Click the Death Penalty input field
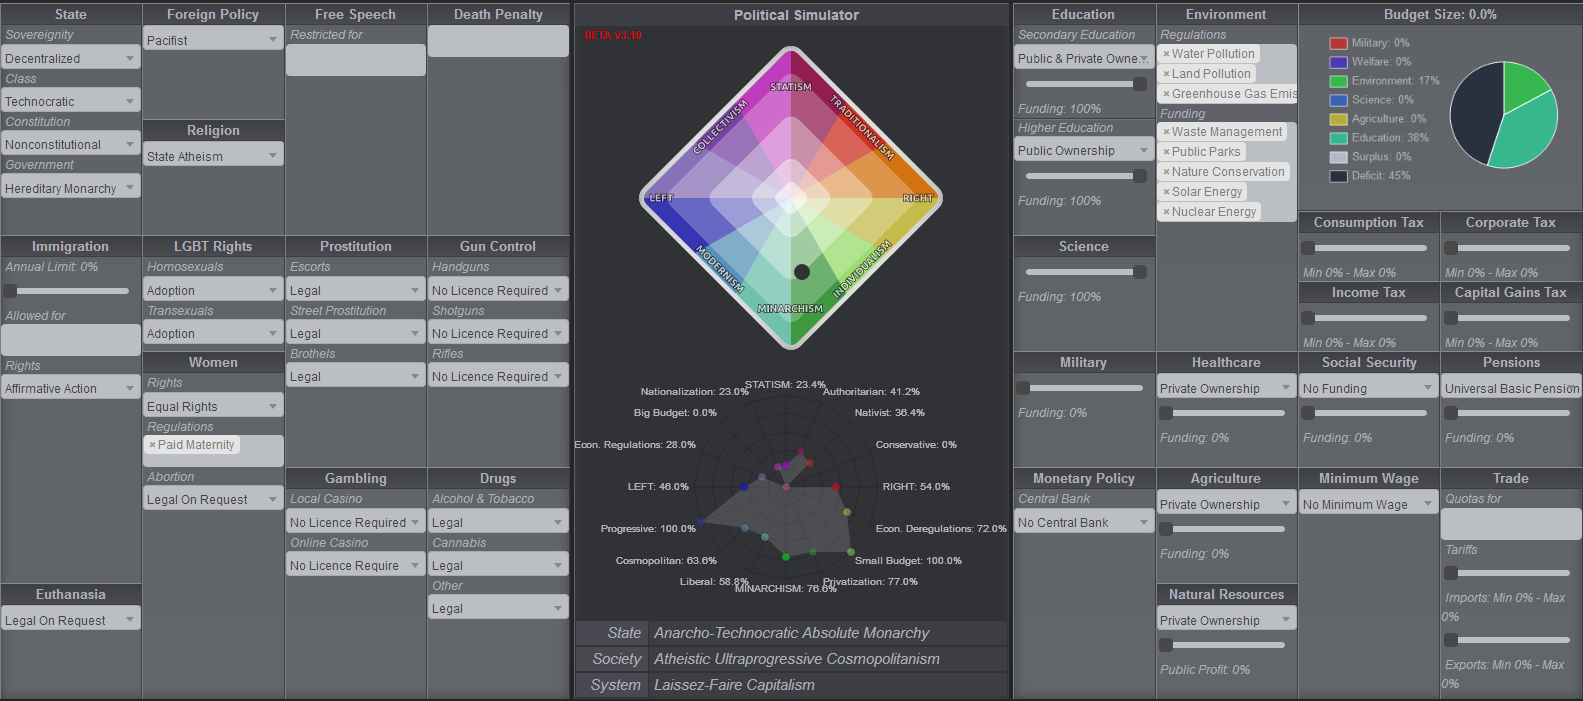Viewport: 1583px width, 701px height. coord(498,41)
